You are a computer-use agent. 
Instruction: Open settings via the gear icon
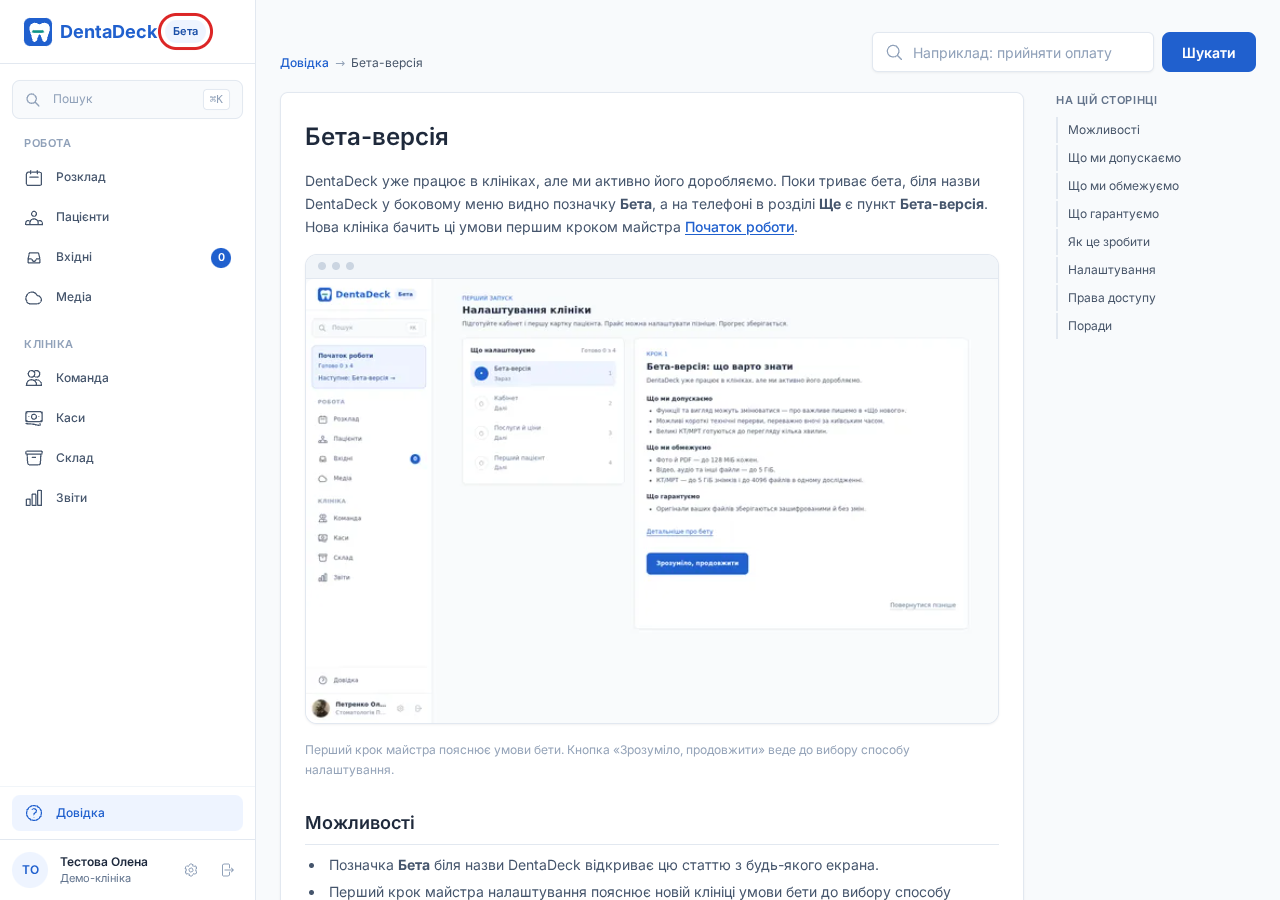[191, 870]
